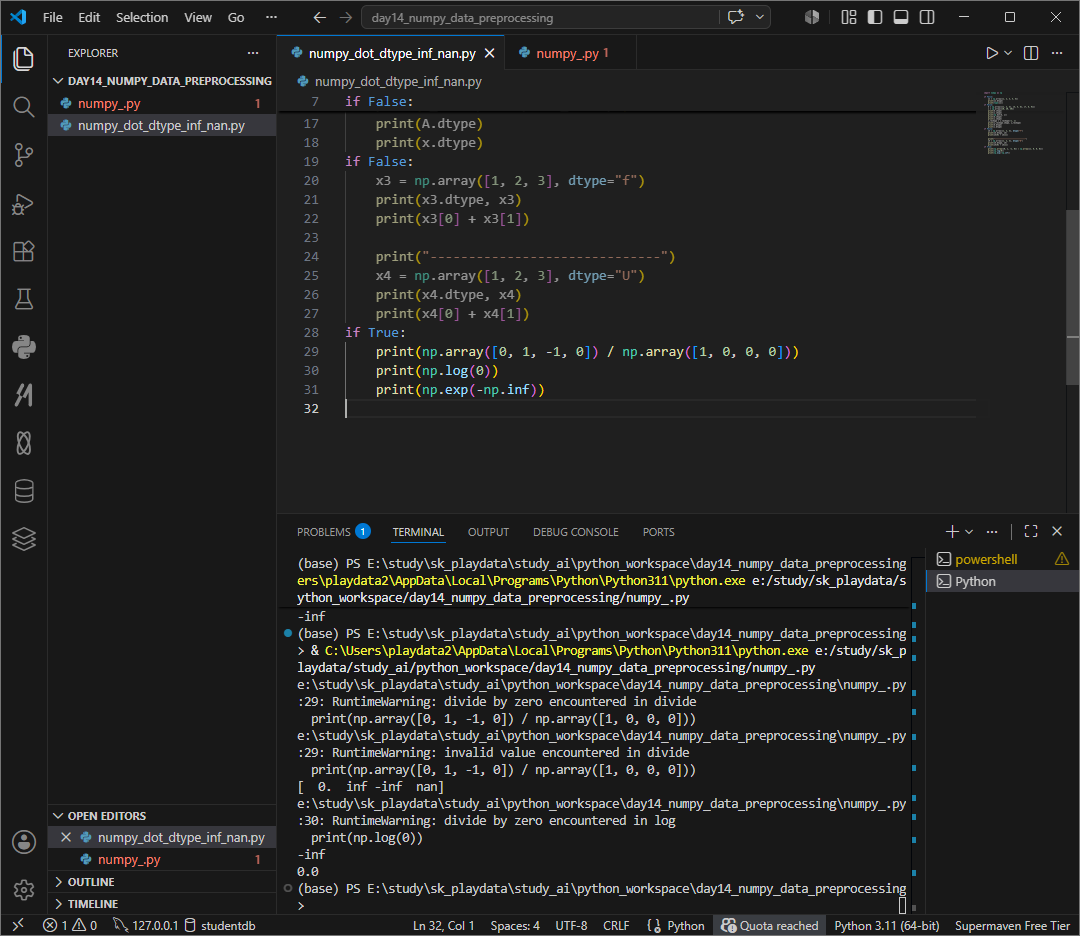Click Ln 32, Col 1 status item

(444, 925)
